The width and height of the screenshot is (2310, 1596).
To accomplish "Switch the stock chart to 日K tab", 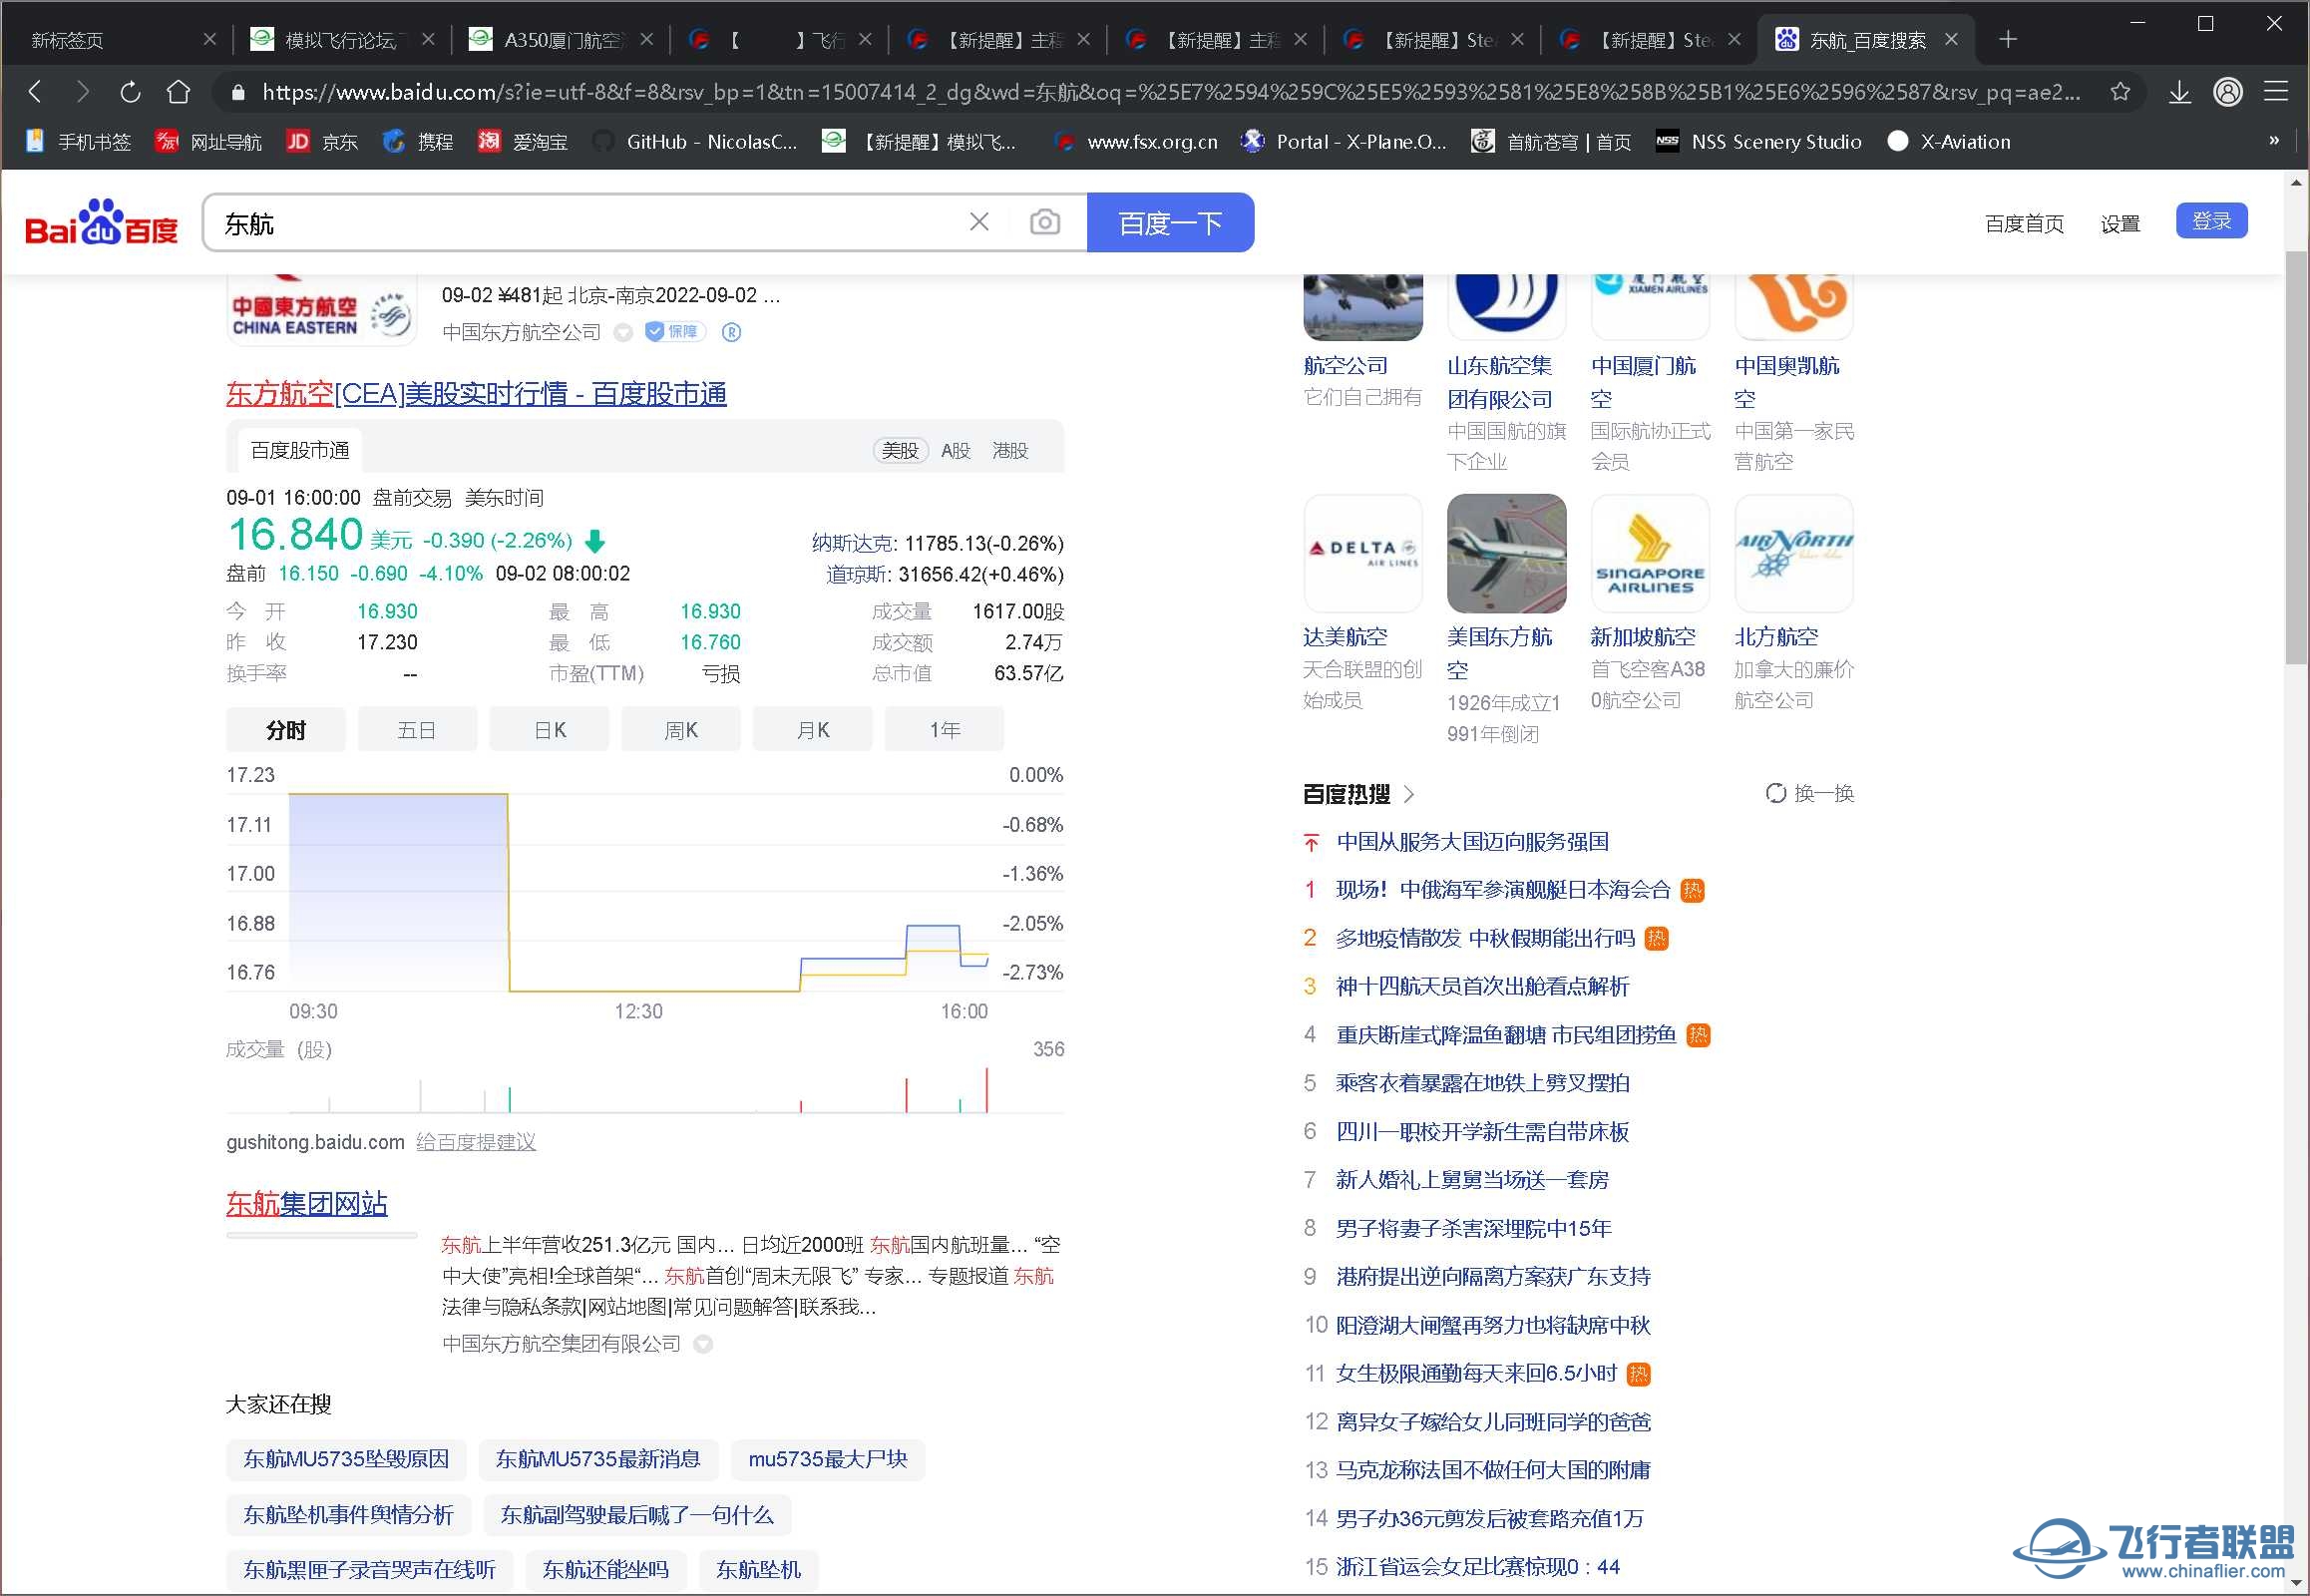I will [x=548, y=729].
